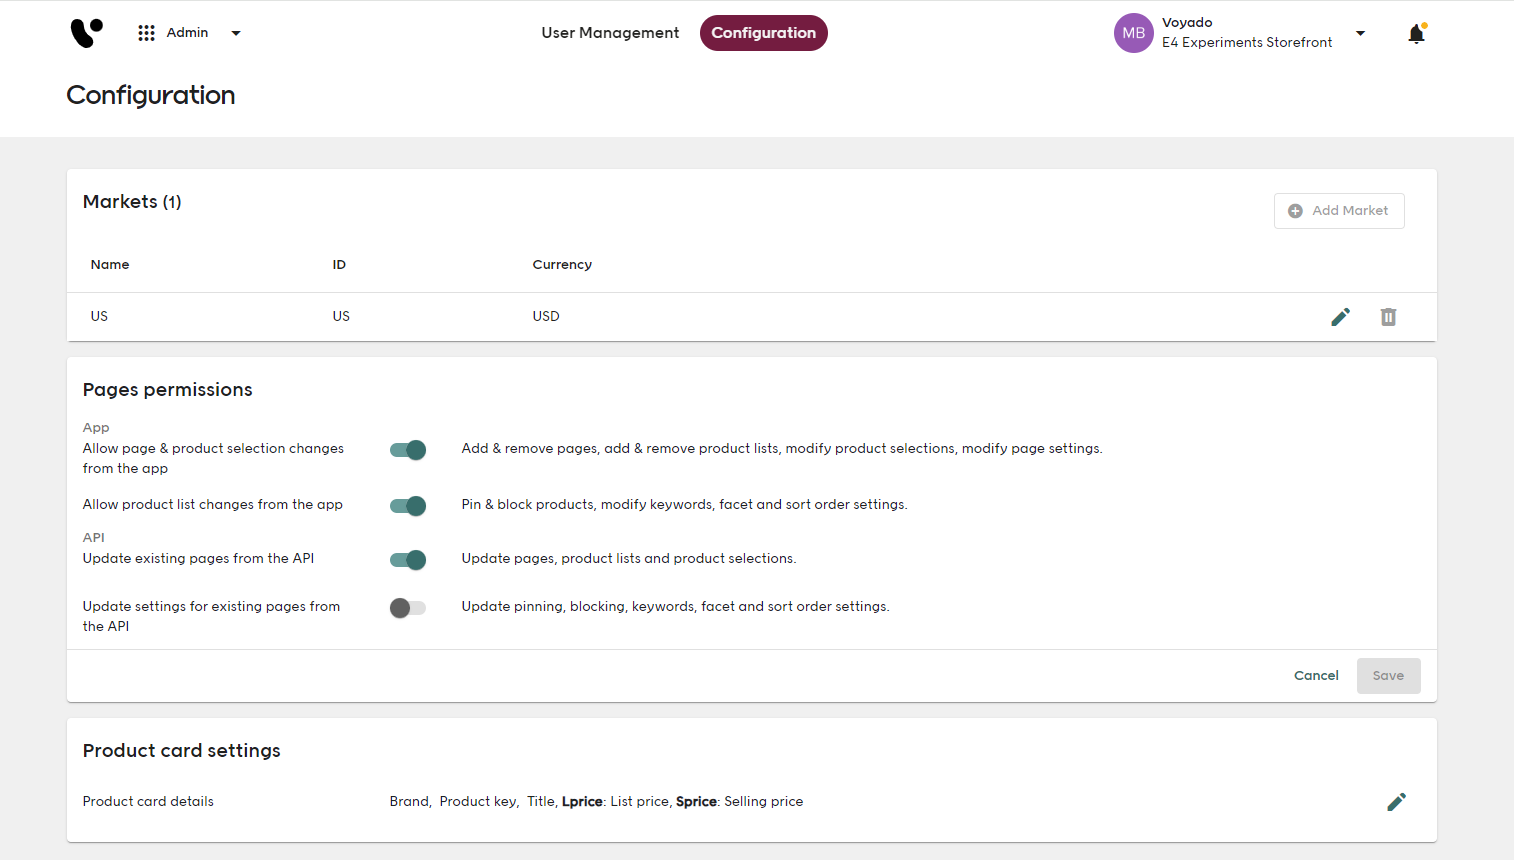Click the E4 Experiments Storefront text
This screenshot has height=860, width=1514.
coord(1247,43)
